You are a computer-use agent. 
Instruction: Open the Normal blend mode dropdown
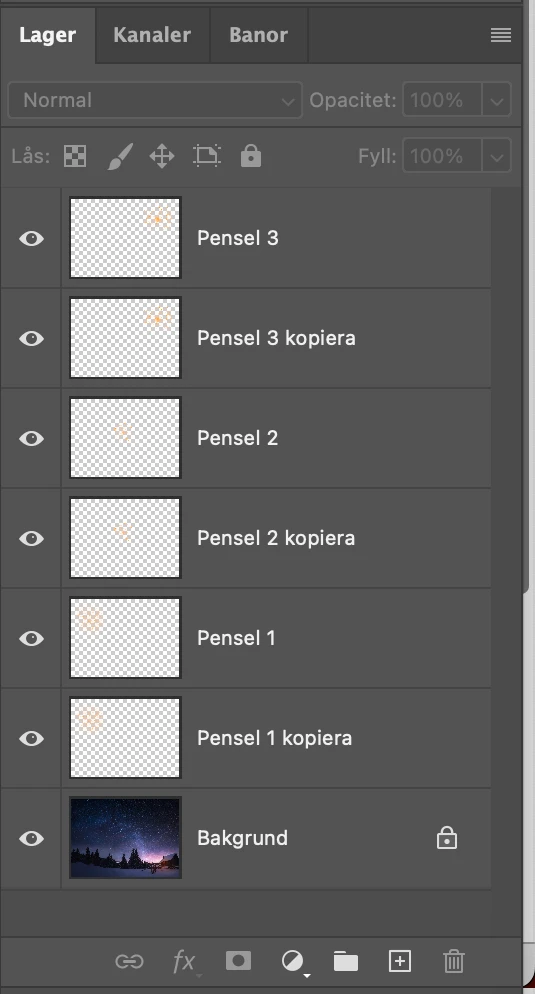155,100
